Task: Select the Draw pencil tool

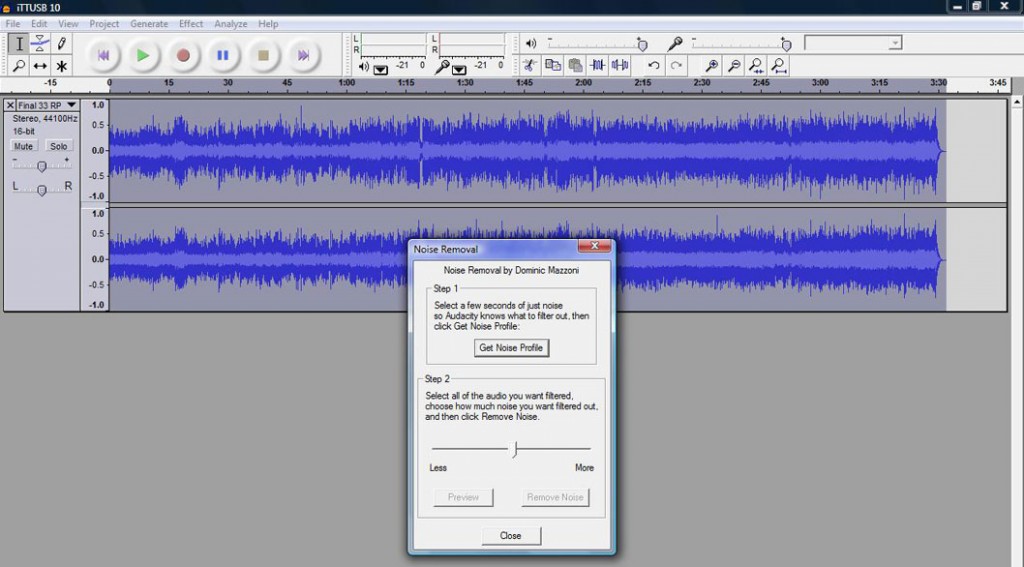Action: pos(61,44)
